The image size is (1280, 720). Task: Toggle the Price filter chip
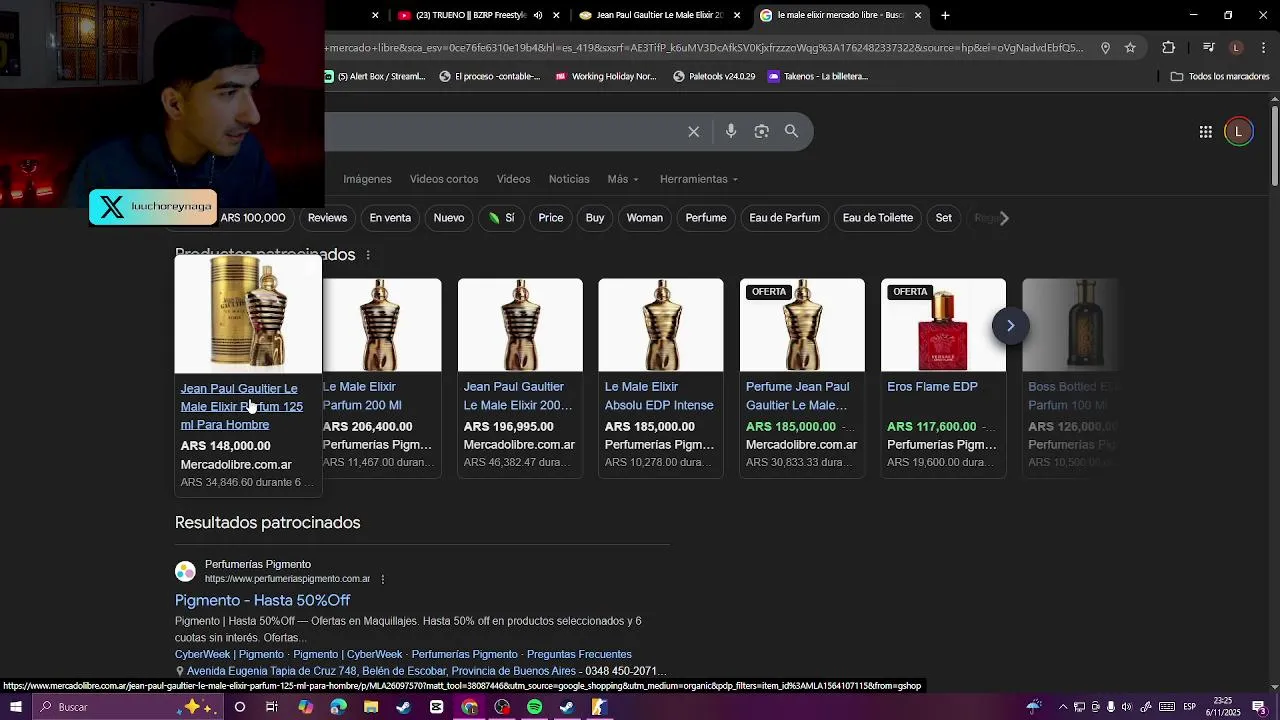point(551,218)
